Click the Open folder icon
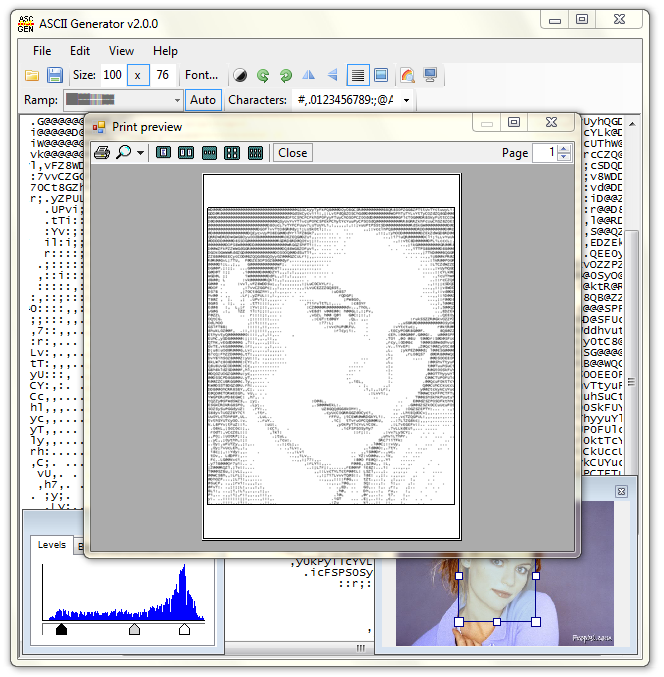This screenshot has height=677, width=664. pyautogui.click(x=32, y=75)
